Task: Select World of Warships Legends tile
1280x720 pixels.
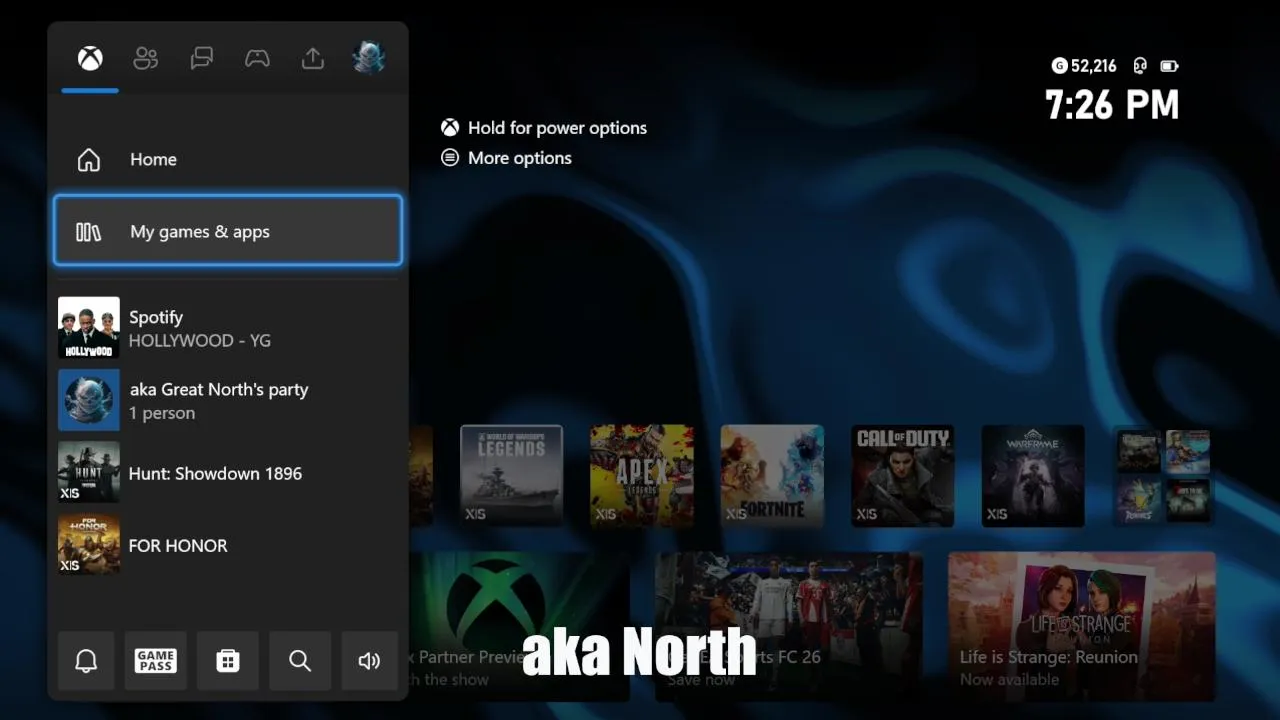Action: coord(511,476)
